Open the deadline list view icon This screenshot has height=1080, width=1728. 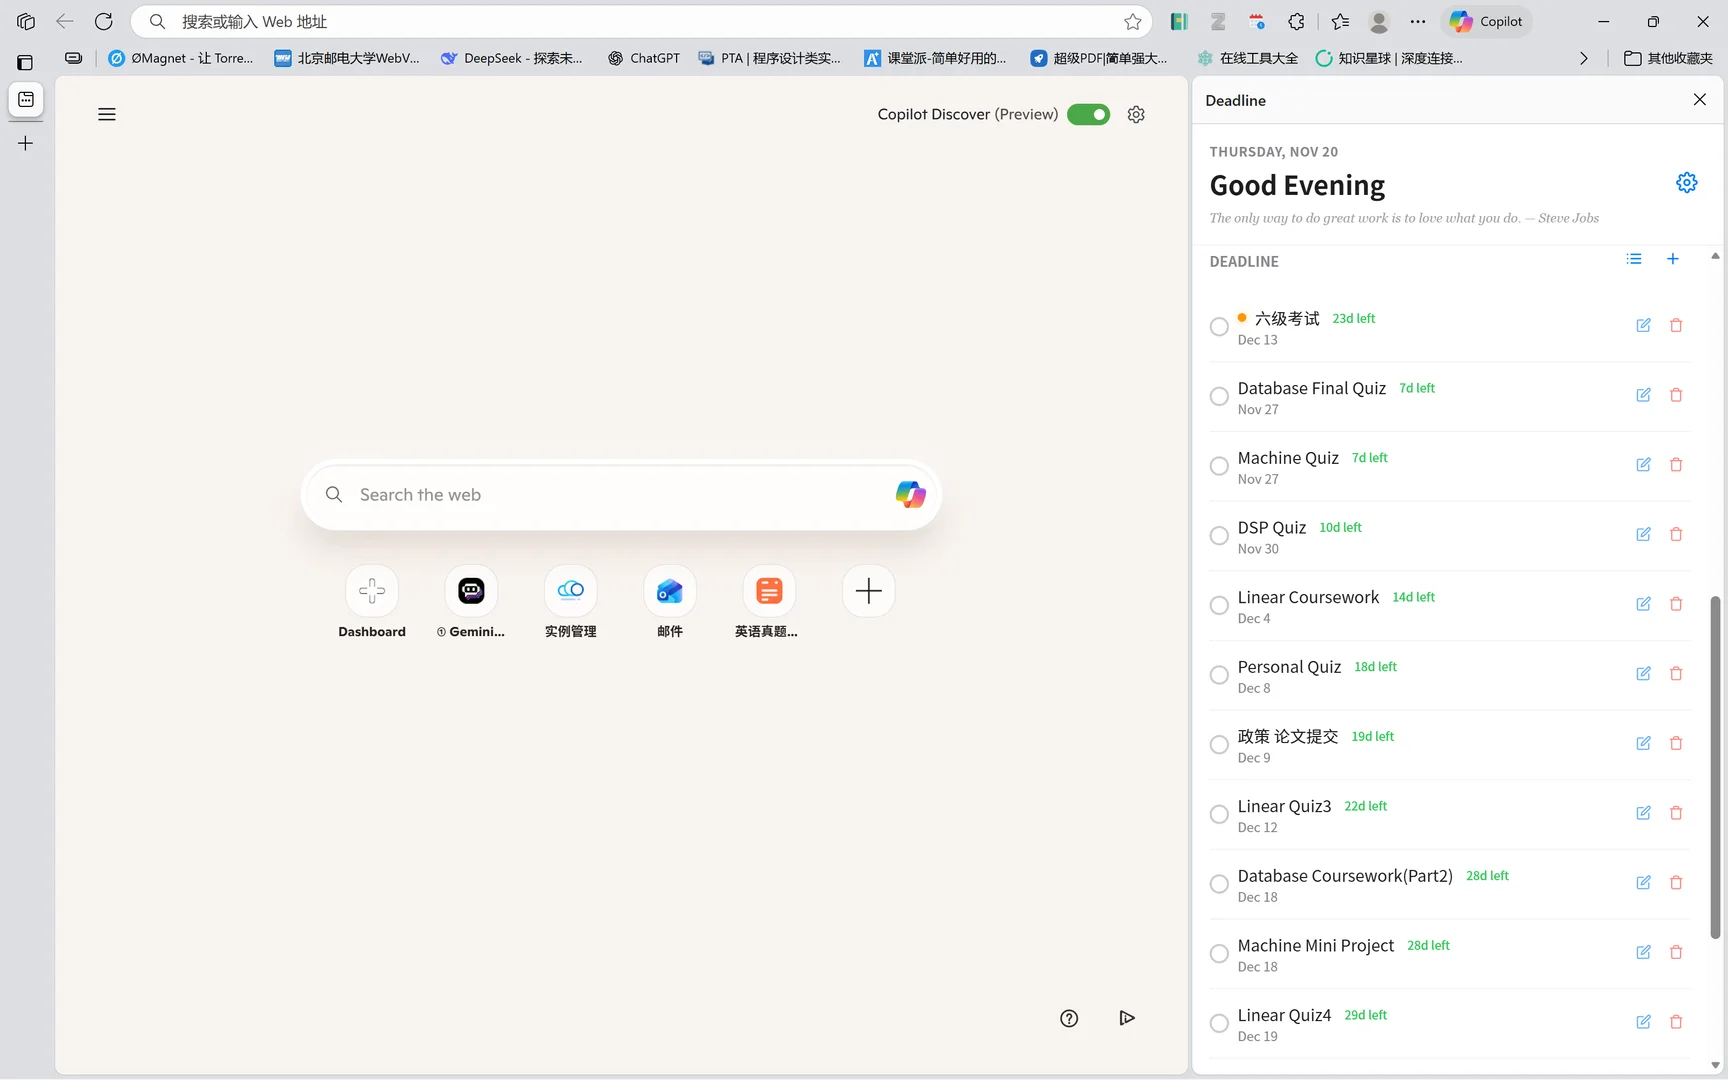[x=1634, y=259]
